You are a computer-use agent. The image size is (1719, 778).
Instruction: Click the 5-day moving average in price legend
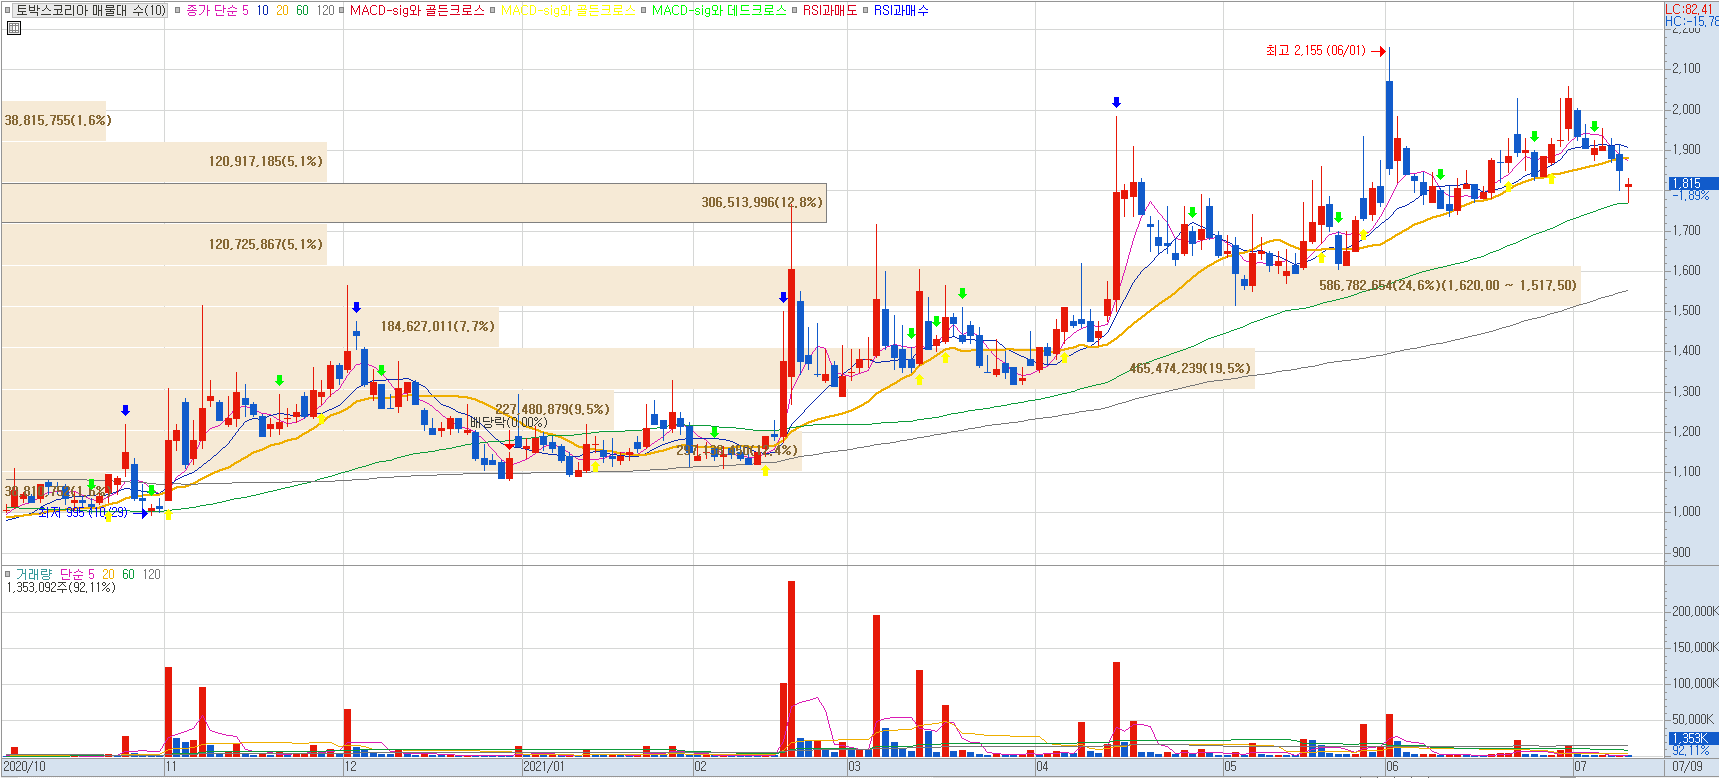click(245, 10)
